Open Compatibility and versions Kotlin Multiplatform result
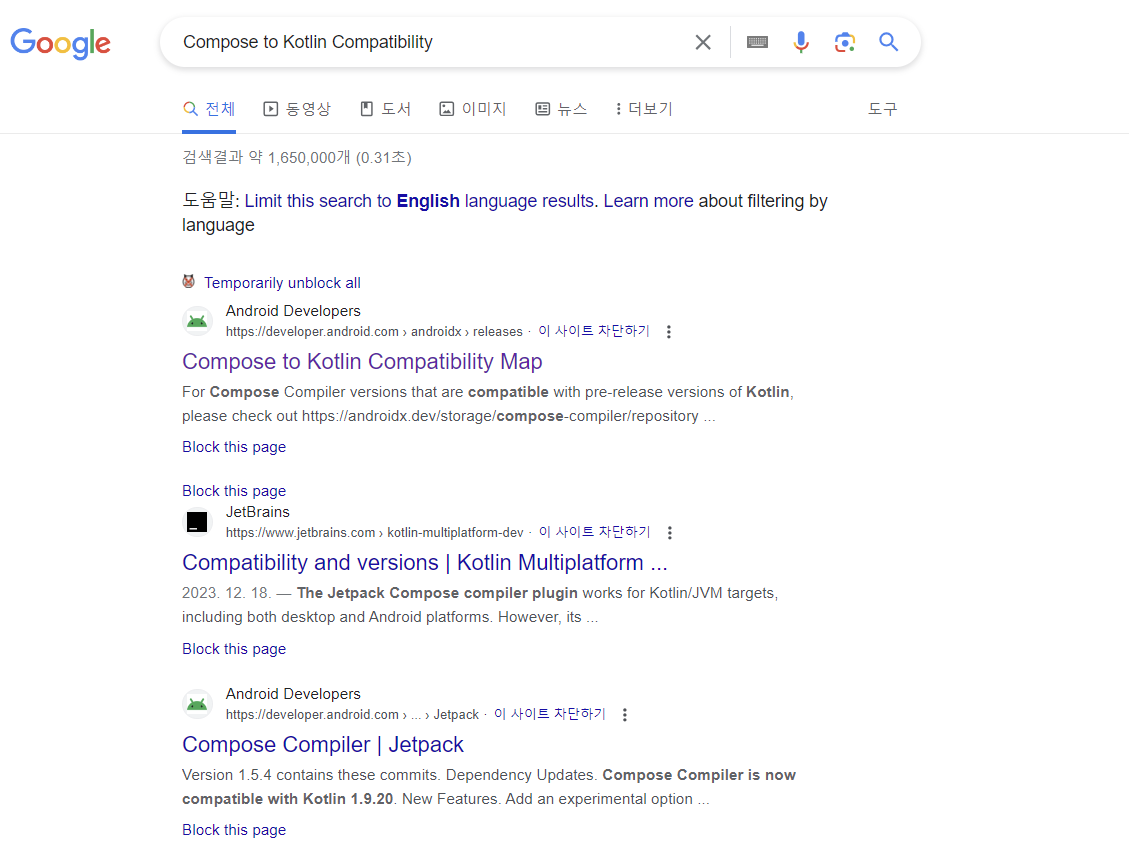 (x=425, y=562)
